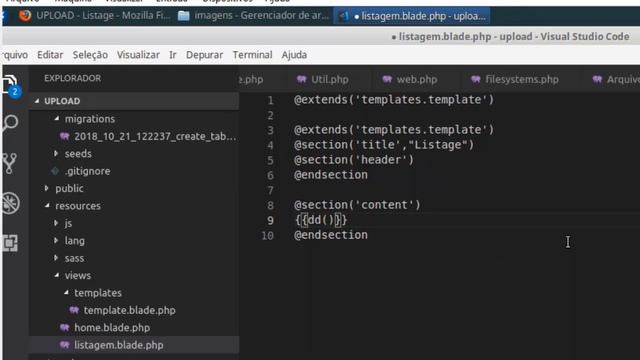640x360 pixels.
Task: Click @section('content') code on line 8
Action: pyautogui.click(x=357, y=204)
